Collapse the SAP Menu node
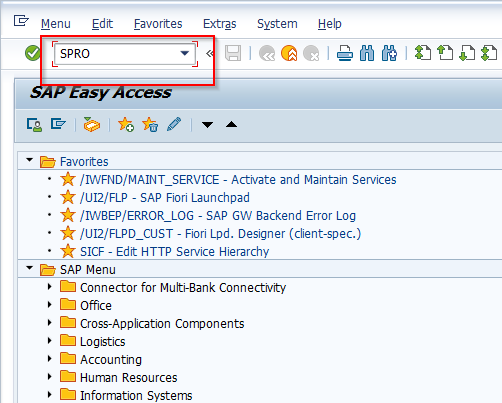The height and width of the screenshot is (403, 502). (x=30, y=268)
